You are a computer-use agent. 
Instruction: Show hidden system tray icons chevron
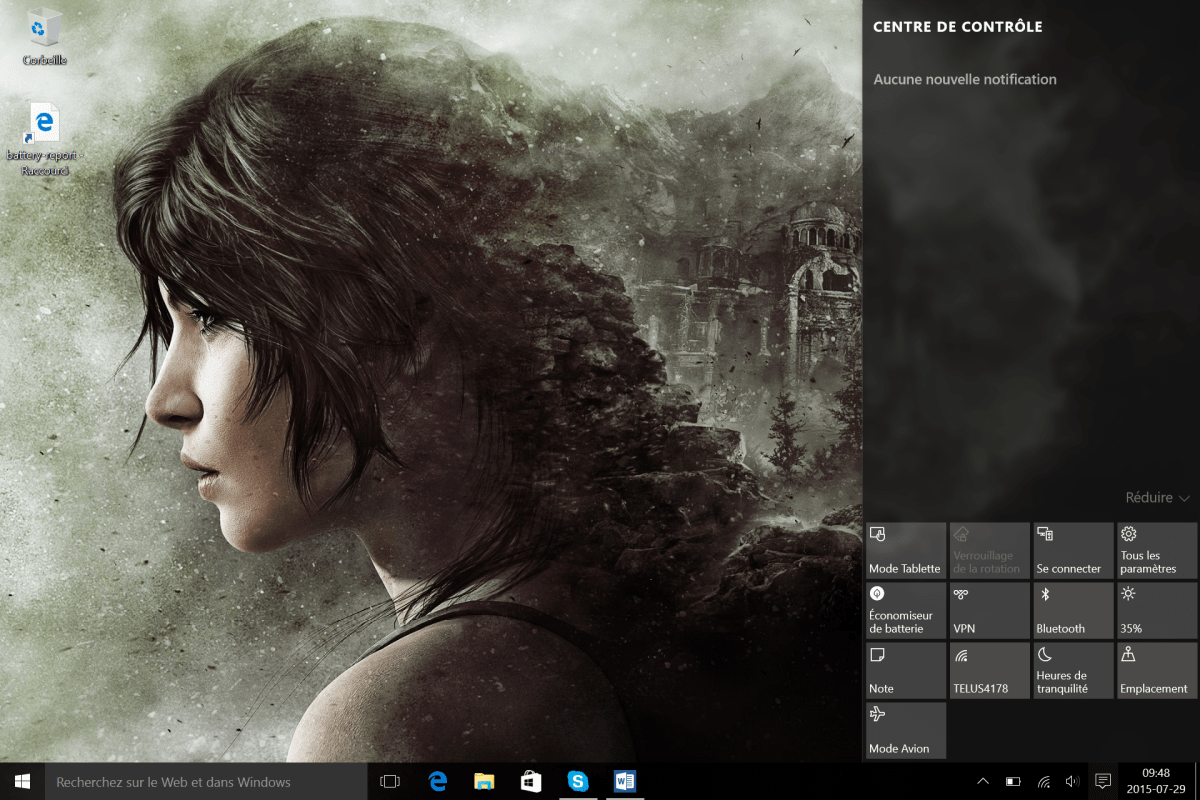tap(983, 781)
